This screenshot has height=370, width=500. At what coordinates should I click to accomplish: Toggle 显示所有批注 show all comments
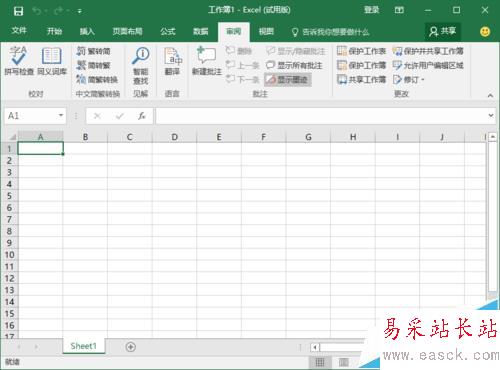pos(294,65)
